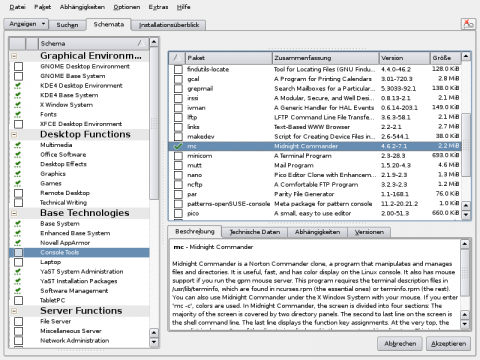
Task: Collapse the Graphical Environments group
Action: 14,56
